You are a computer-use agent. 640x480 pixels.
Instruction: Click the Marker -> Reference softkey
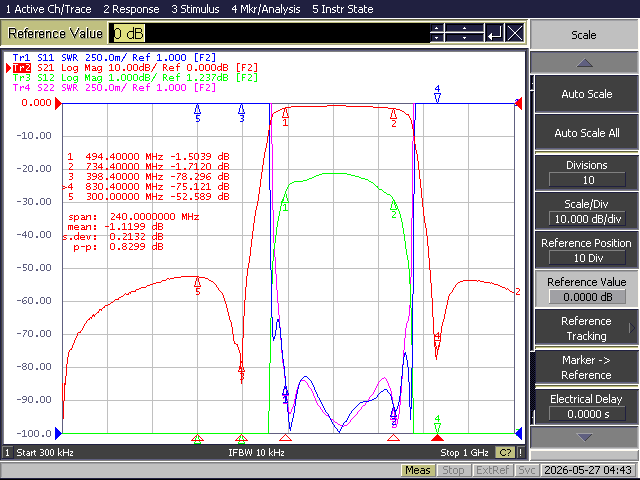(x=587, y=367)
